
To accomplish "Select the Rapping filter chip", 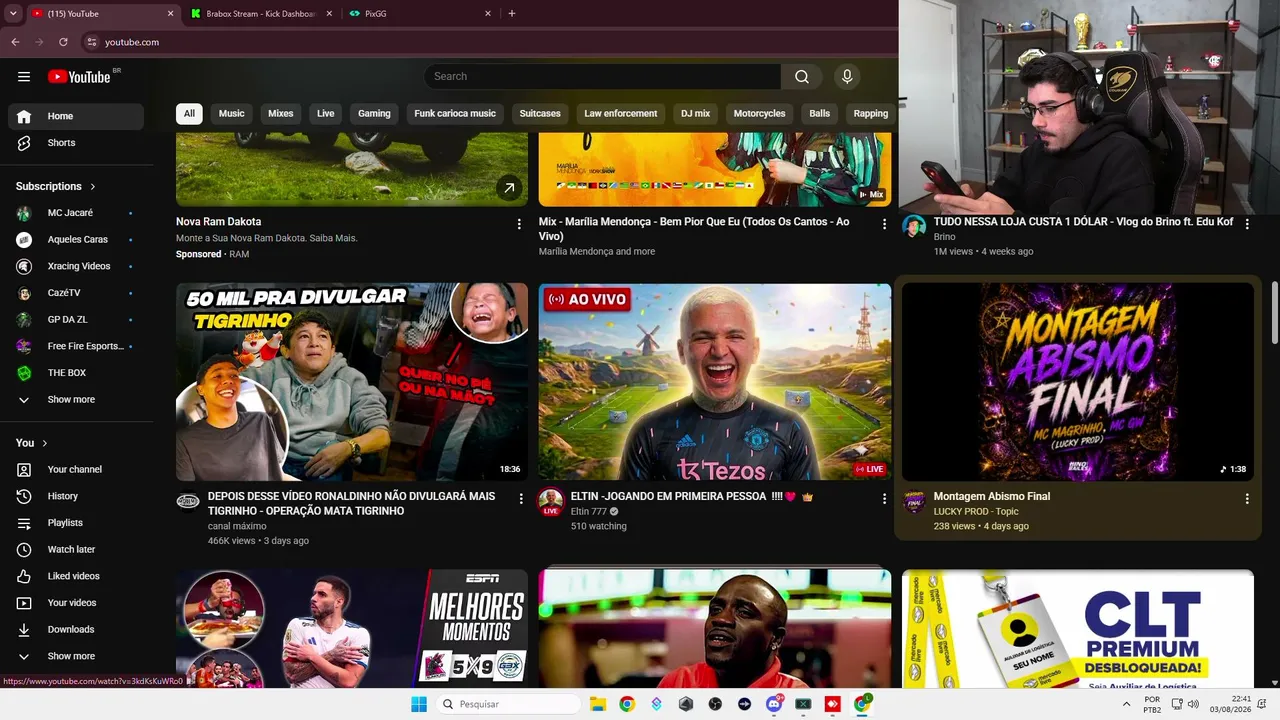I will tap(871, 114).
